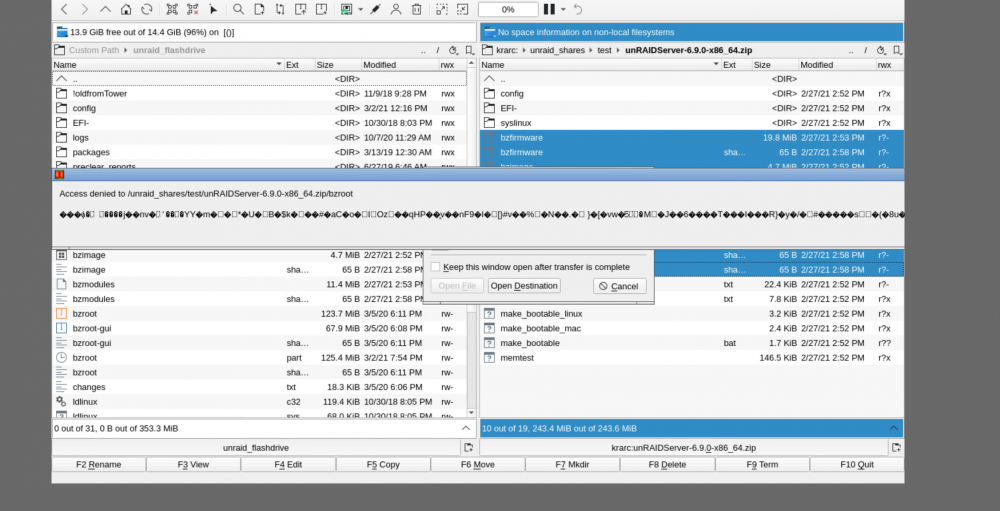Screen dimensions: 1000x511
Task: Open the left panel bookmarks dropdown
Action: click(x=469, y=50)
